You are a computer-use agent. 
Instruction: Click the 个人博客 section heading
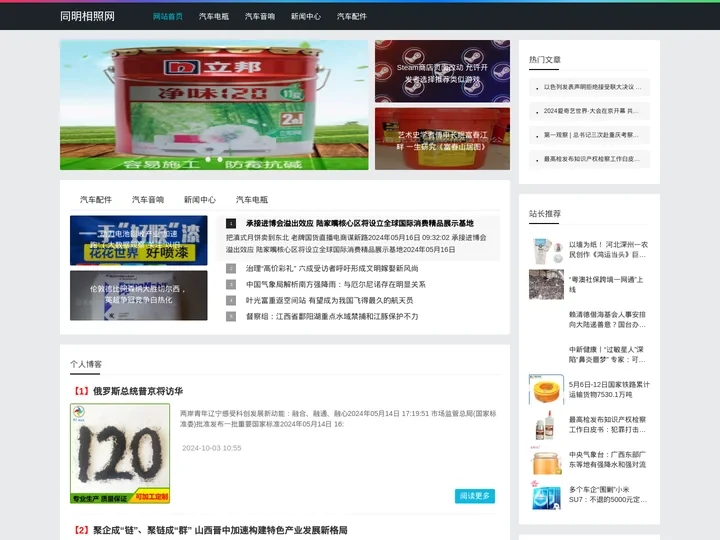(x=86, y=364)
